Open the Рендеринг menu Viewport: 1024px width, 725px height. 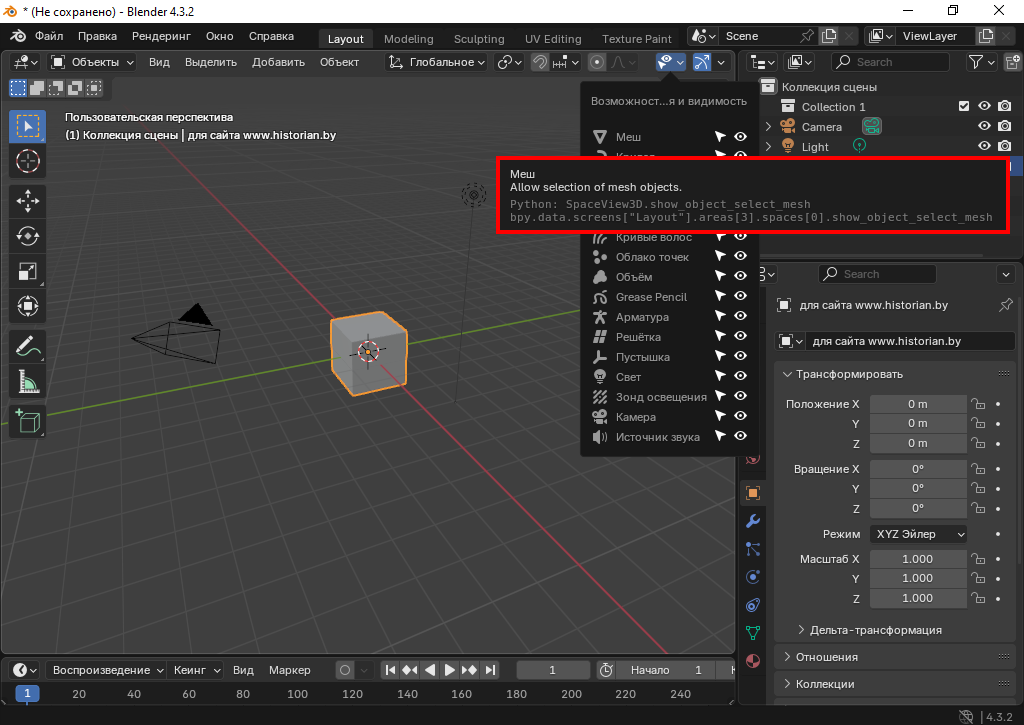[x=161, y=36]
